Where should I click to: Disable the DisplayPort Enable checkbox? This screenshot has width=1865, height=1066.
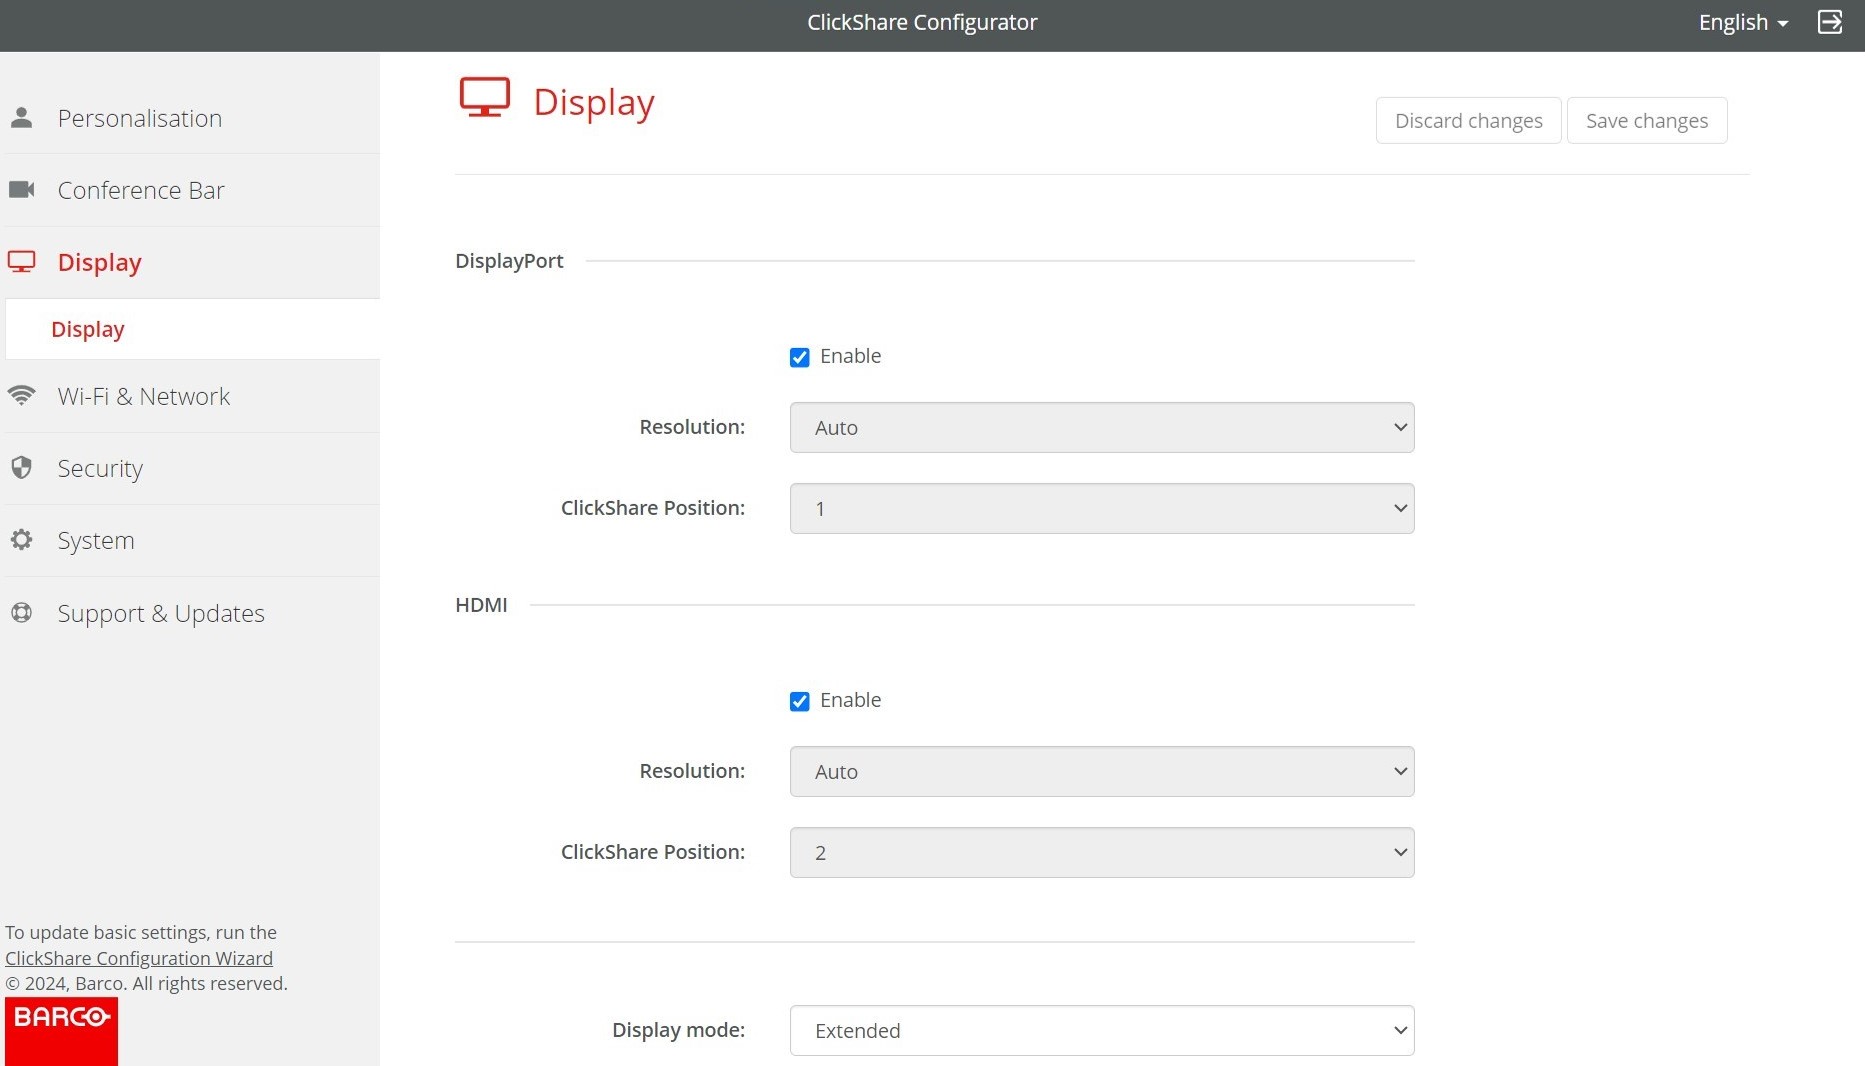pyautogui.click(x=799, y=356)
